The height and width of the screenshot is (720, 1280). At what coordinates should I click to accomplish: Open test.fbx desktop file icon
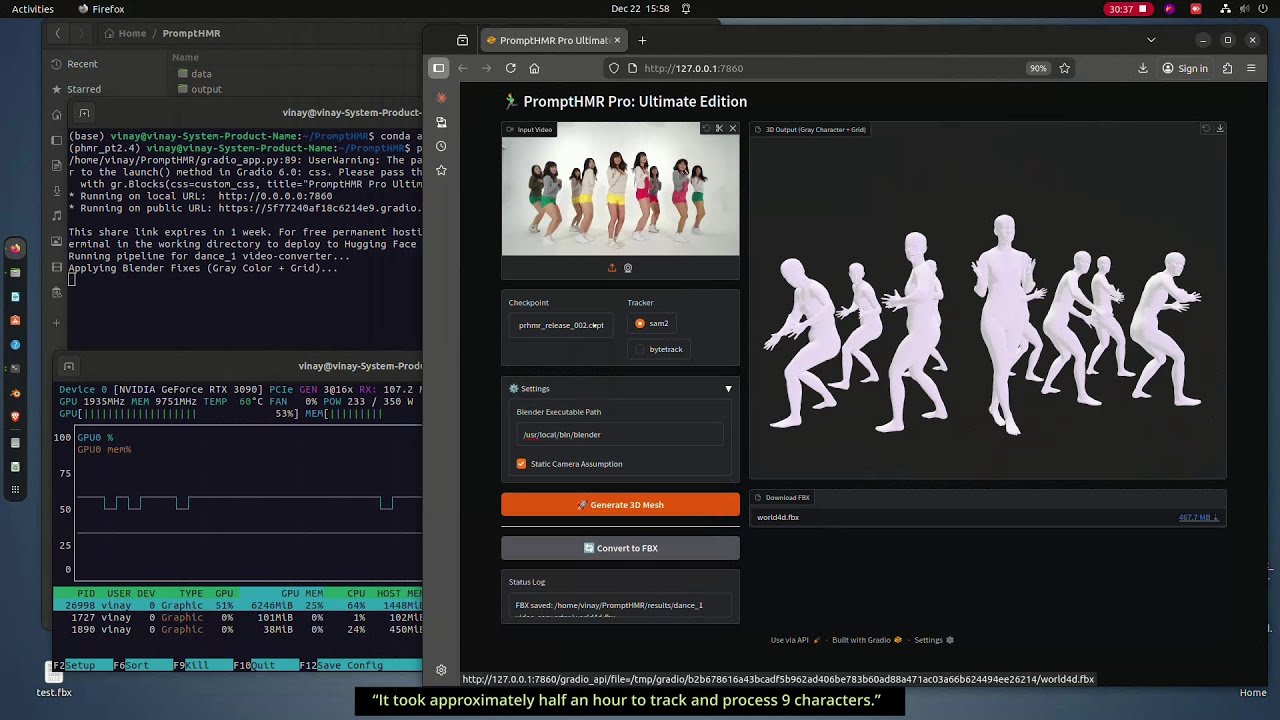54,680
